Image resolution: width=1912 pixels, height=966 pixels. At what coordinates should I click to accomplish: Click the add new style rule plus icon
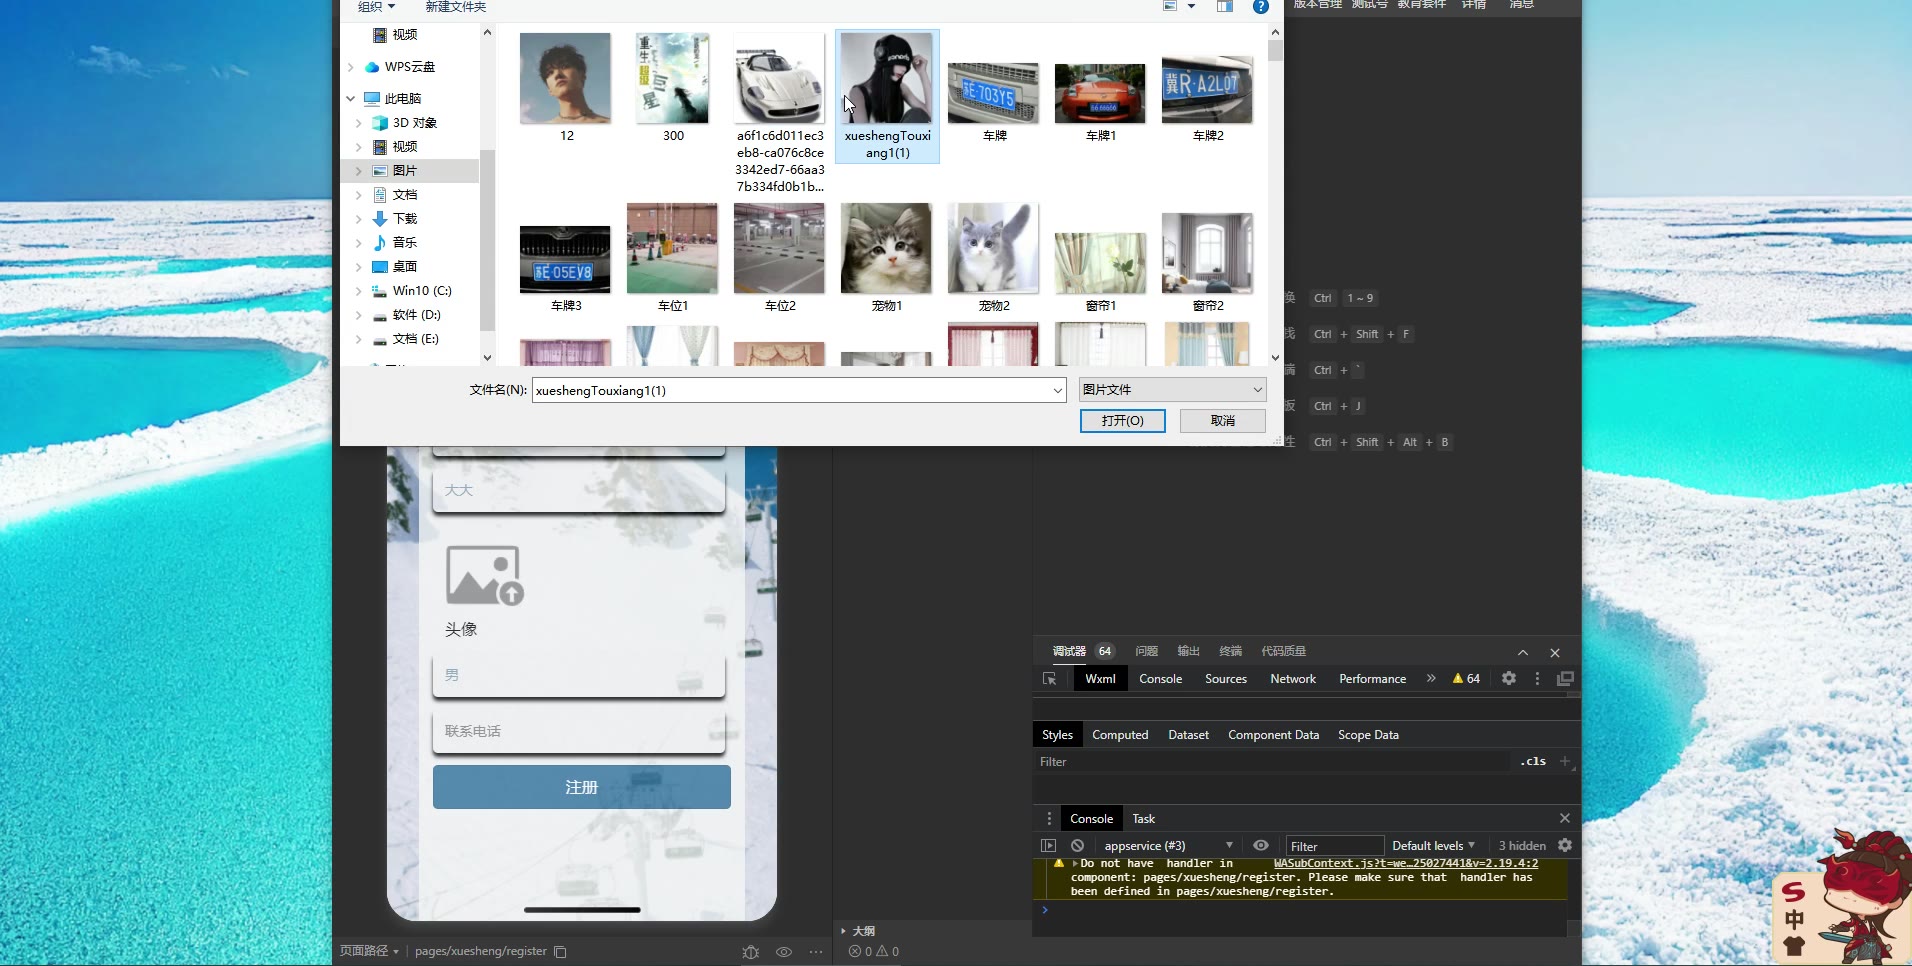(x=1565, y=761)
